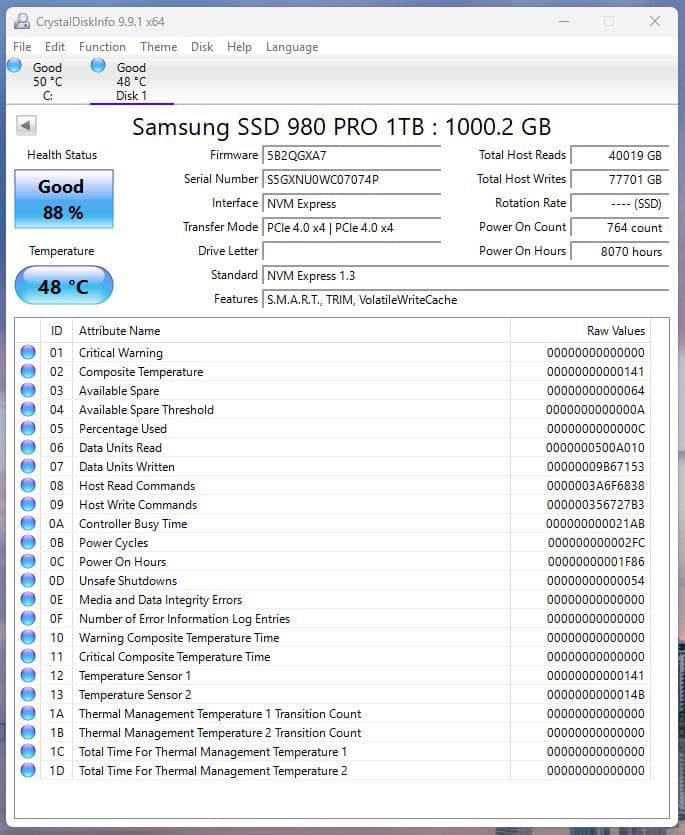Image resolution: width=685 pixels, height=835 pixels.
Task: Click the status icon for Power Cycles
Action: pos(28,542)
